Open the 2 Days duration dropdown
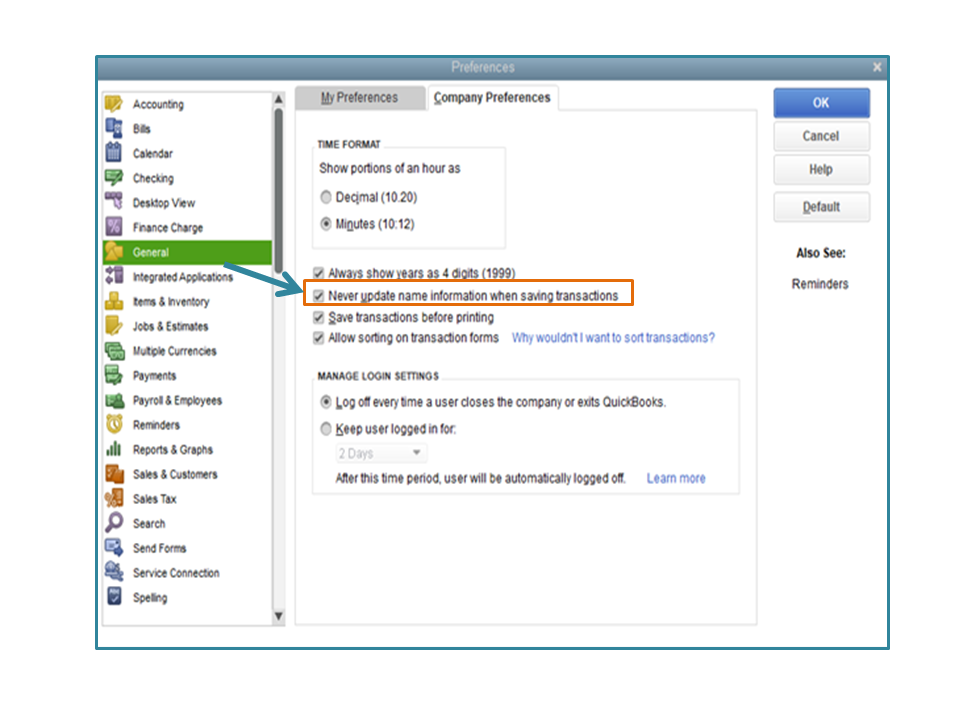 pyautogui.click(x=381, y=454)
